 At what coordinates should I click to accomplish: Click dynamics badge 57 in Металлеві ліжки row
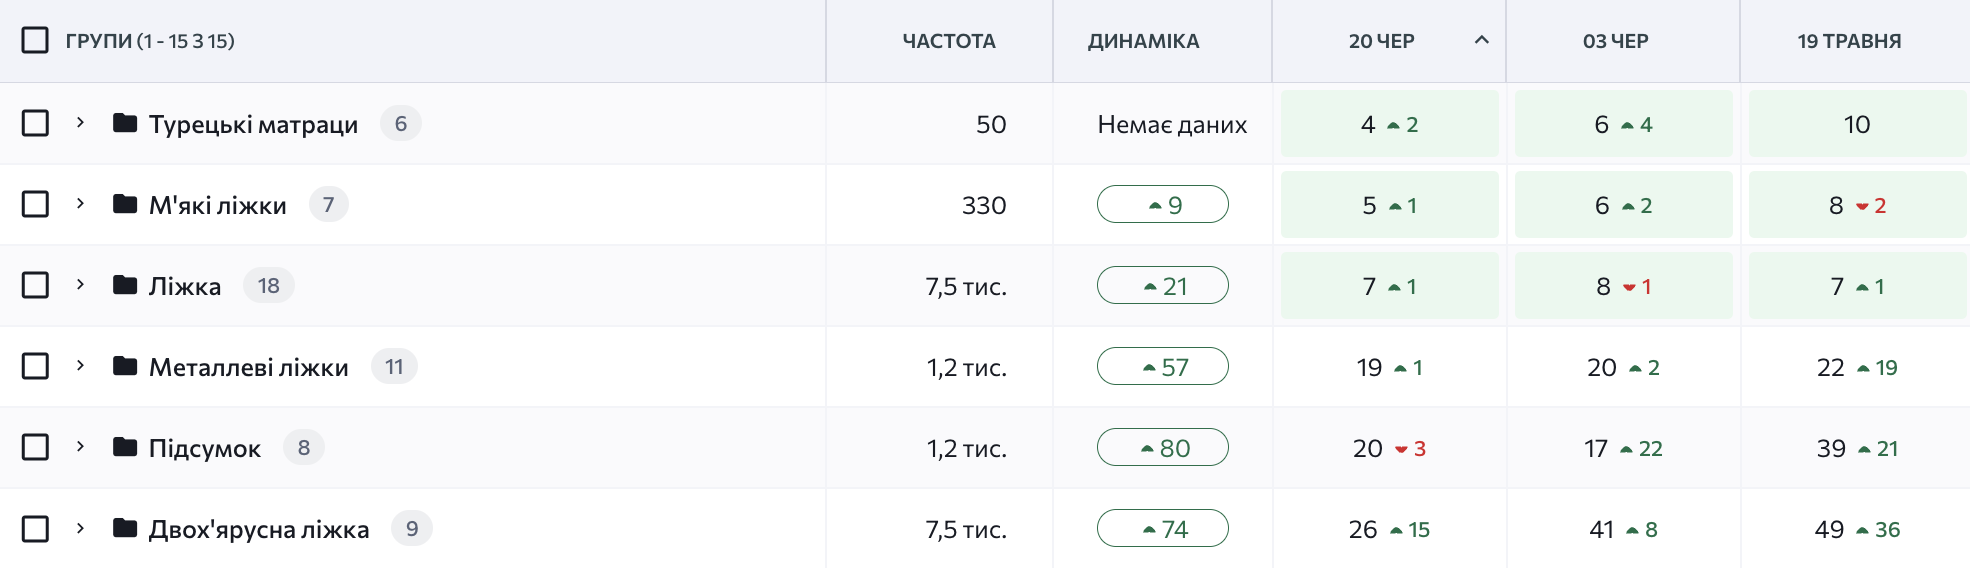click(x=1163, y=366)
